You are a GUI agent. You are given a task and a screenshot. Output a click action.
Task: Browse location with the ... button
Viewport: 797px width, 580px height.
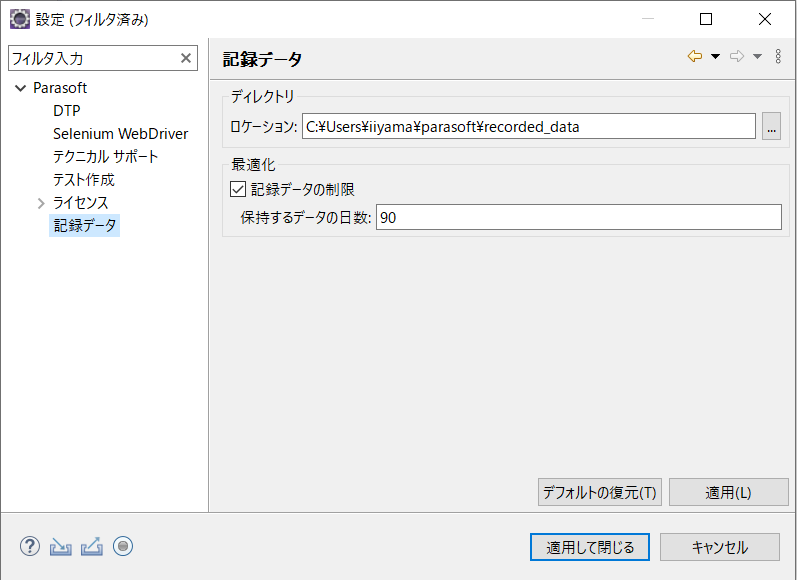click(772, 126)
